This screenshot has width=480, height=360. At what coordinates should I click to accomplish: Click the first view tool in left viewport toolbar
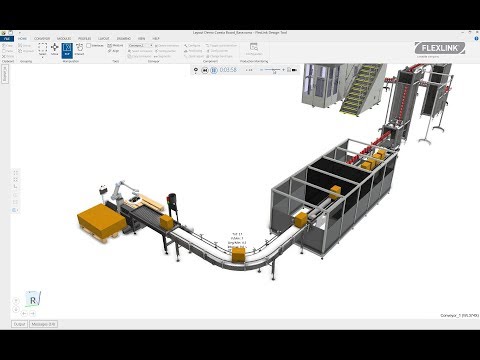(15, 173)
